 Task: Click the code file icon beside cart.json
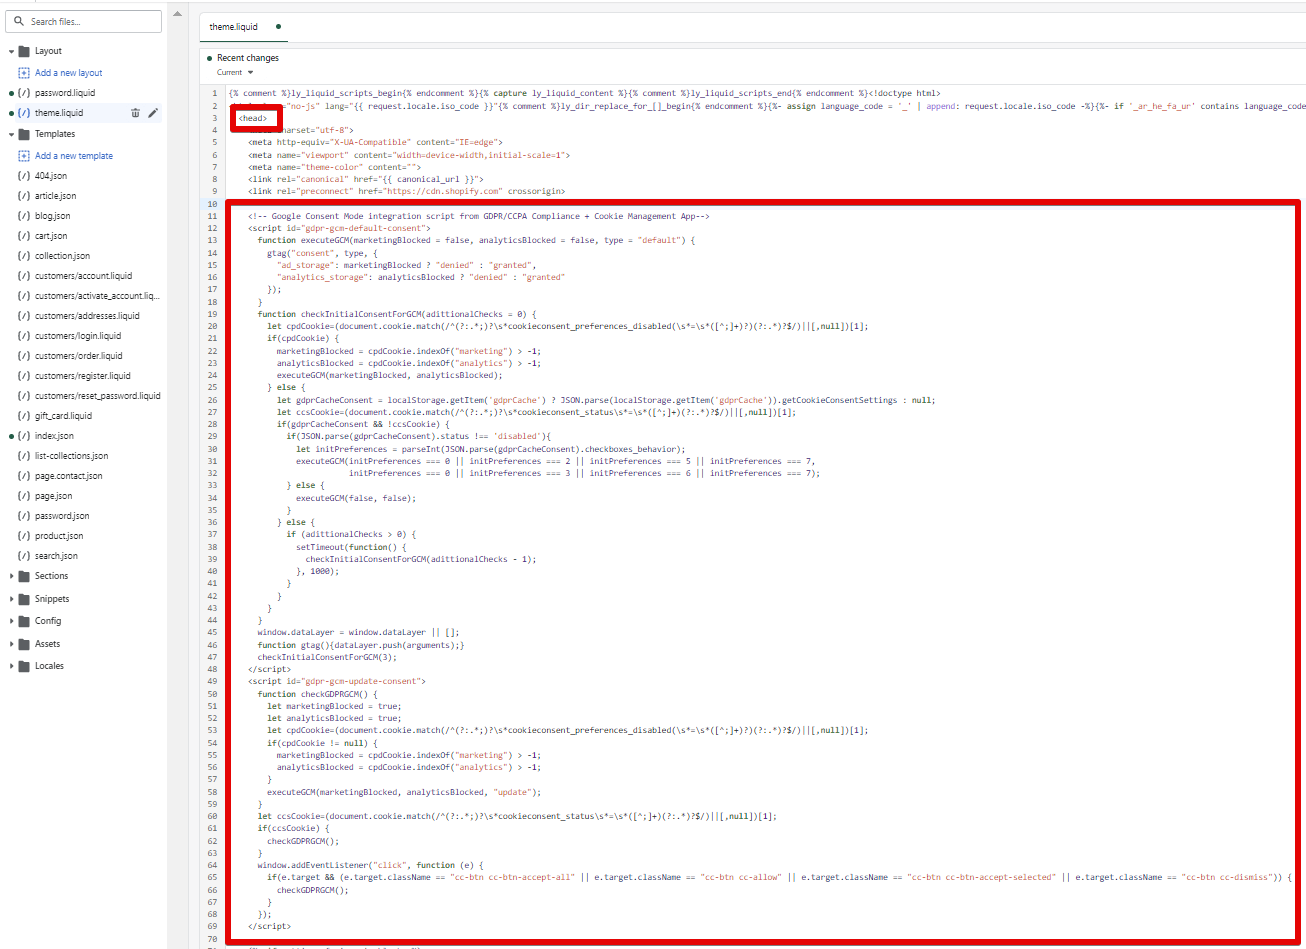pos(24,236)
